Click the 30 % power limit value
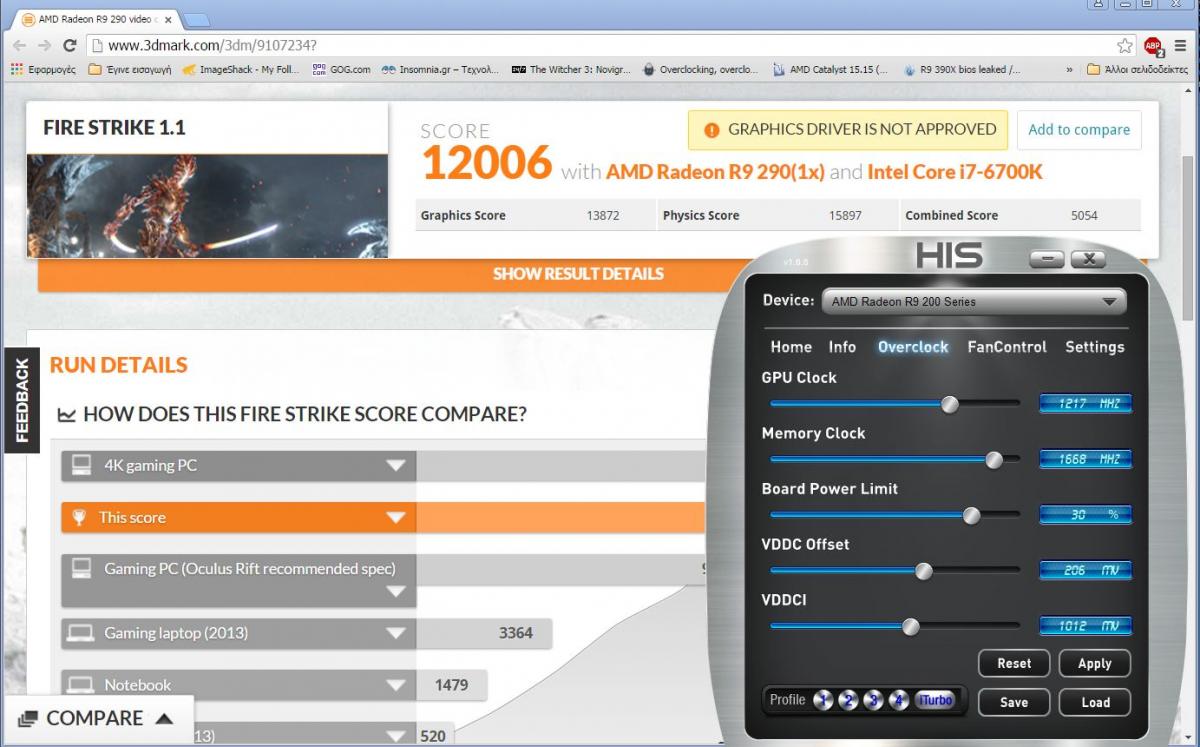 point(1086,515)
